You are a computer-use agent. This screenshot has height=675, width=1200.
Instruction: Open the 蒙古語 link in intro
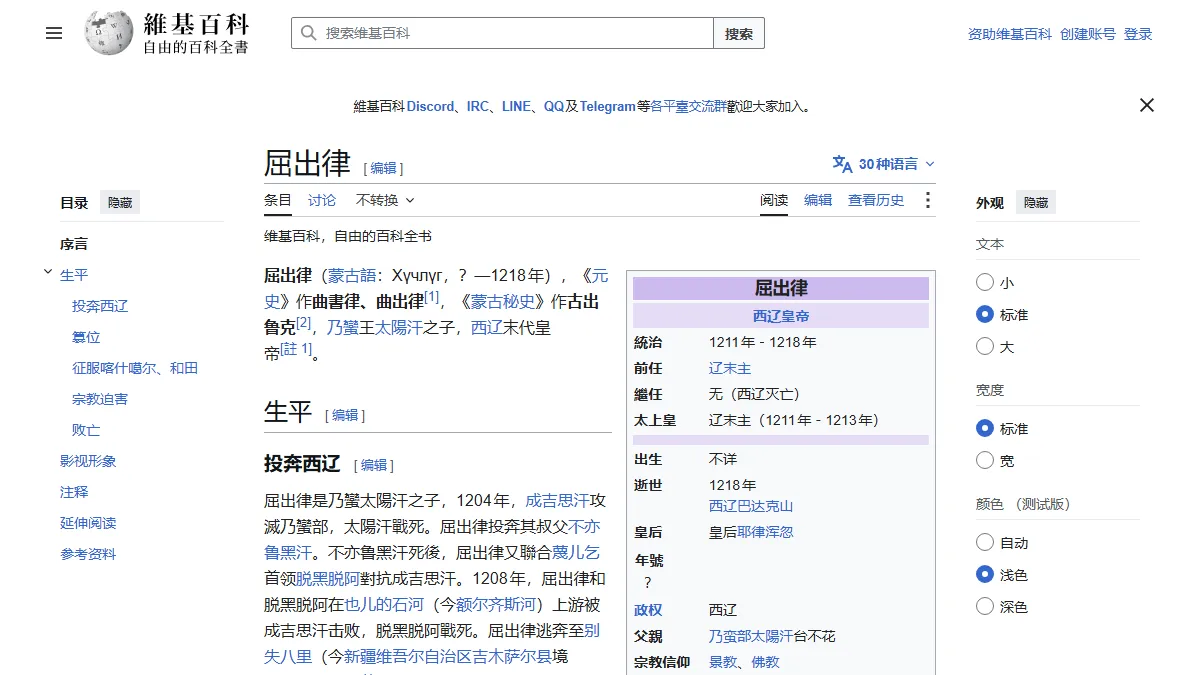(x=350, y=275)
